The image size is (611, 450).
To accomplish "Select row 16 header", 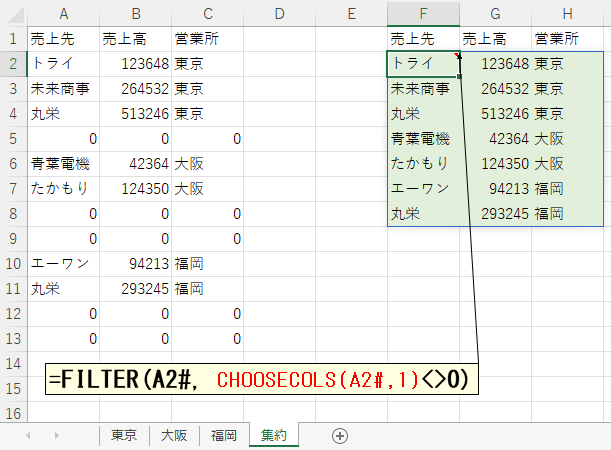I will (x=13, y=414).
